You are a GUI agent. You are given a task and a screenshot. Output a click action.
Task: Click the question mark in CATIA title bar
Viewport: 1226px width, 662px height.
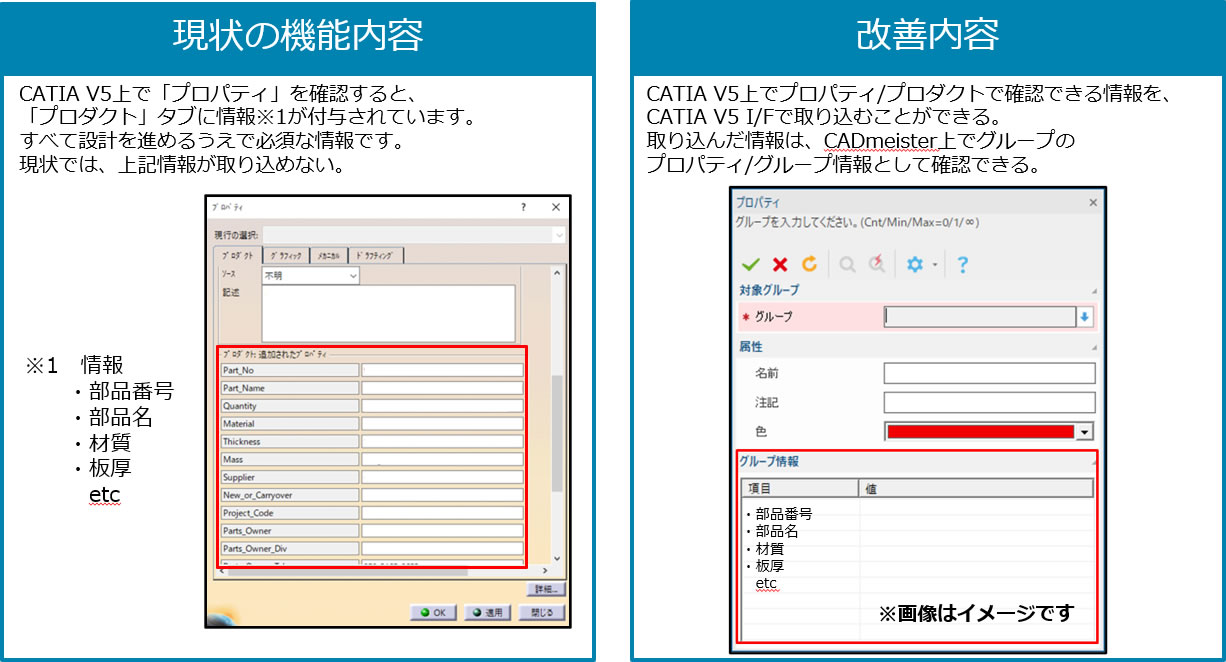click(x=523, y=207)
